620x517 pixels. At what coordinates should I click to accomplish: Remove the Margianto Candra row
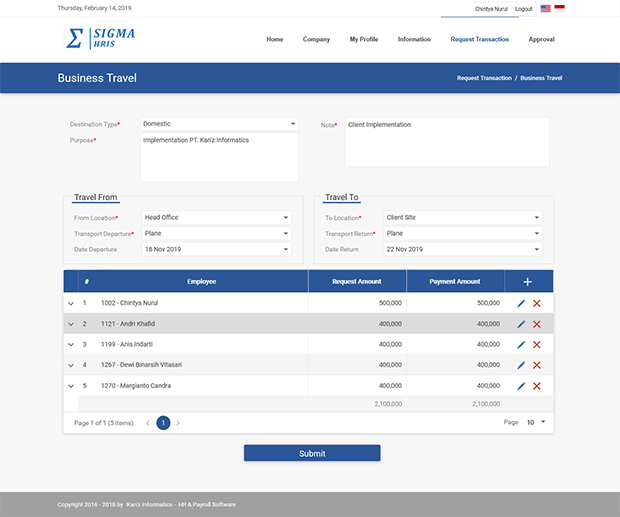tap(537, 386)
